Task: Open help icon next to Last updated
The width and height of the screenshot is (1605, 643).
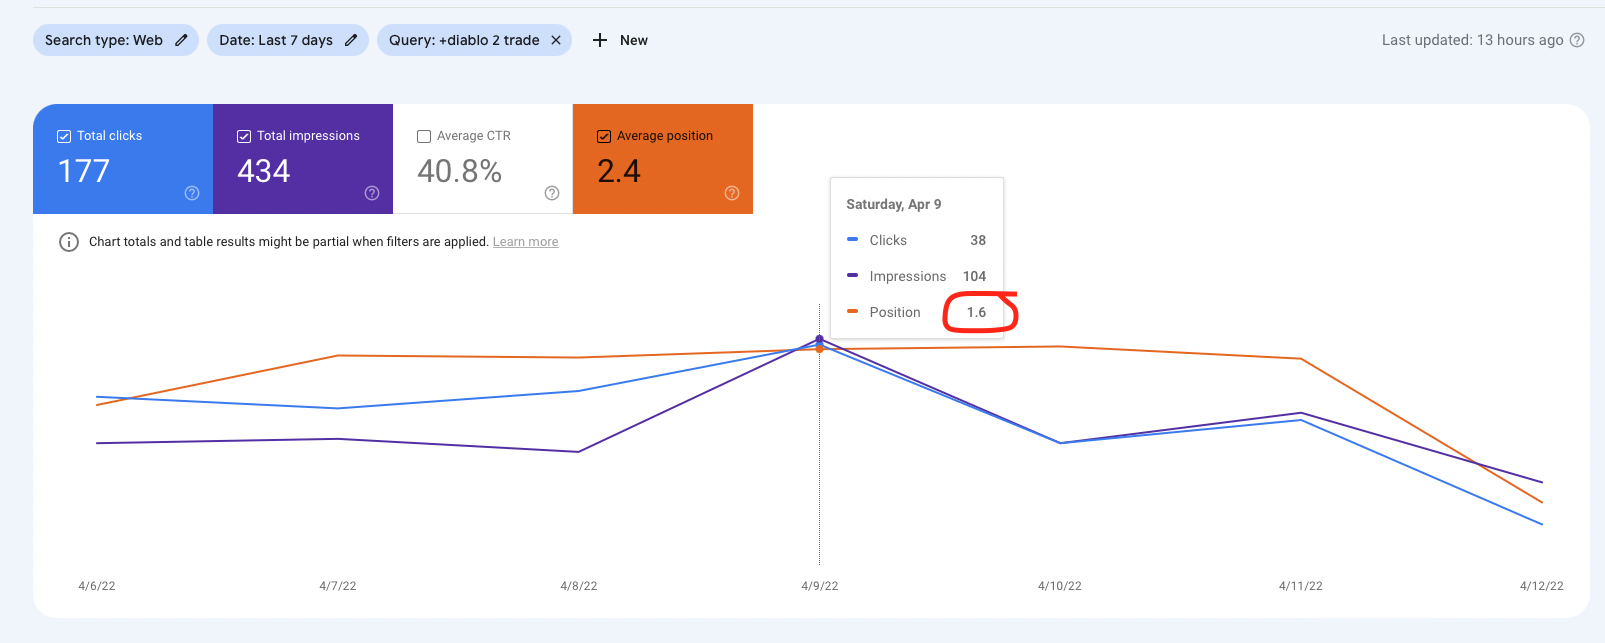Action: pos(1577,40)
